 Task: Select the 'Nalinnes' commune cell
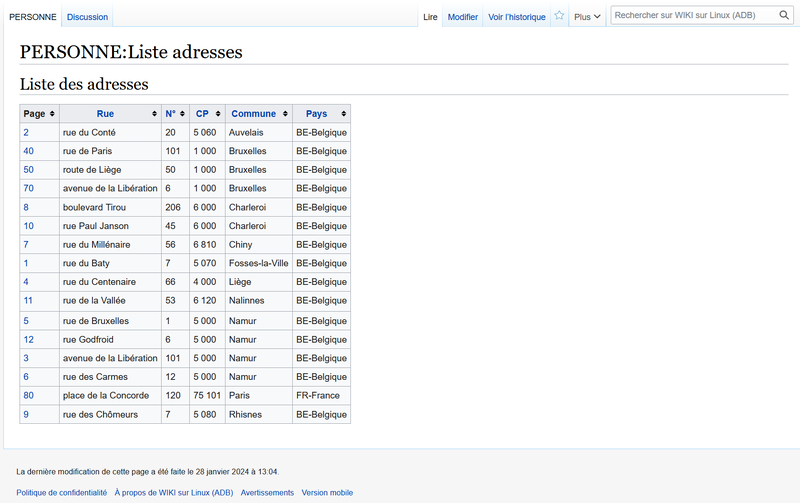coord(259,300)
